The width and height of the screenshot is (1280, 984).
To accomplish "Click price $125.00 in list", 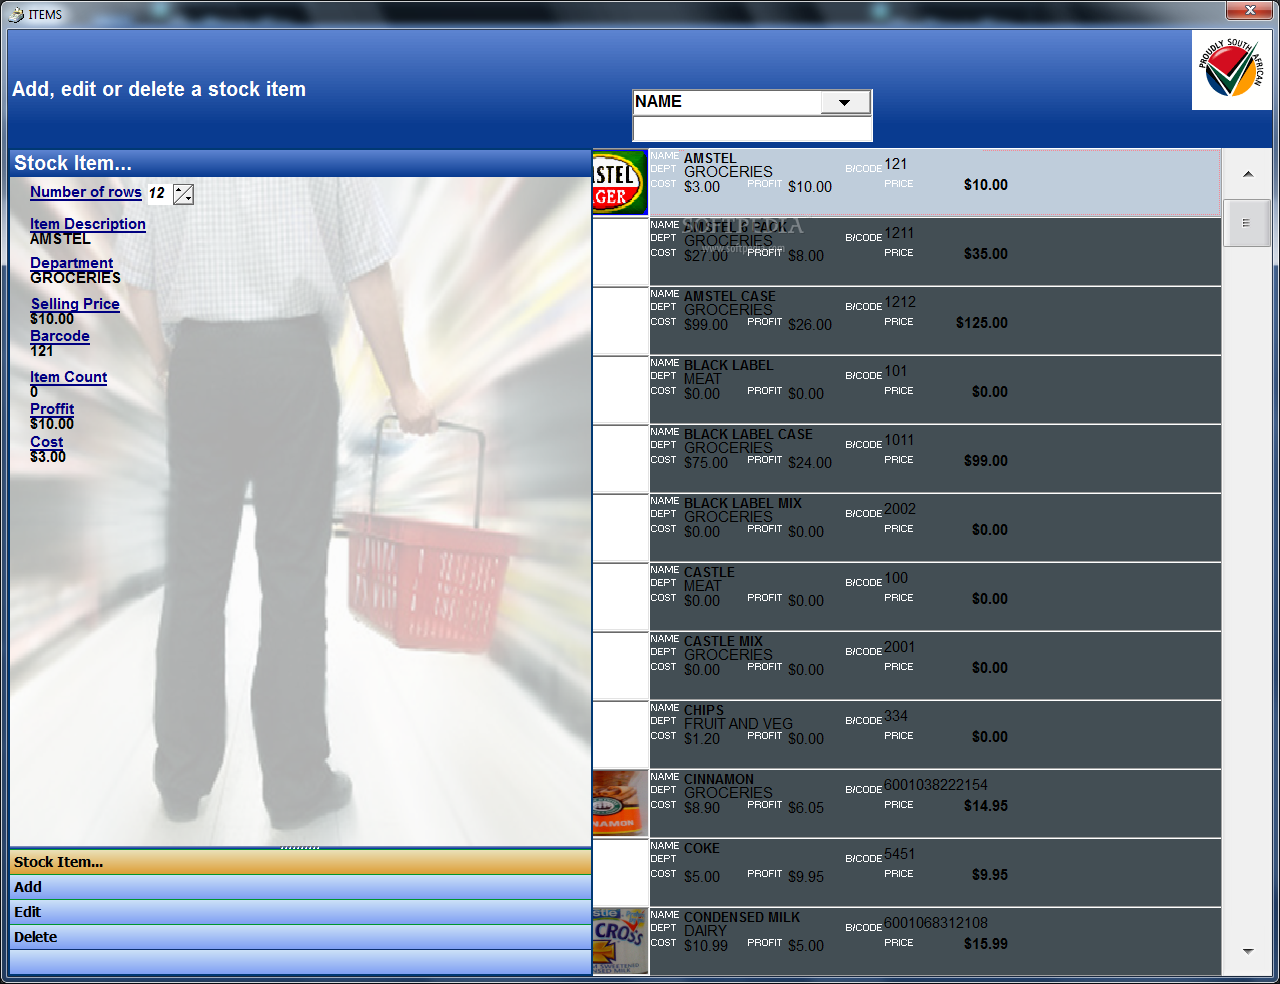I will [x=982, y=323].
